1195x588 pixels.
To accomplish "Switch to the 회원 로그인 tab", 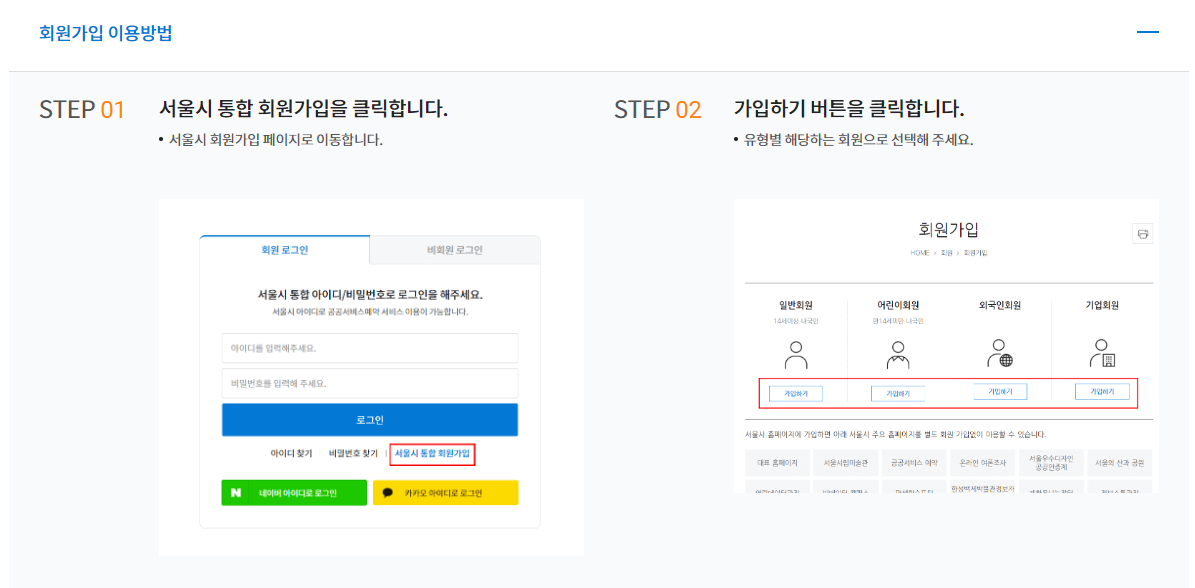I will point(285,250).
